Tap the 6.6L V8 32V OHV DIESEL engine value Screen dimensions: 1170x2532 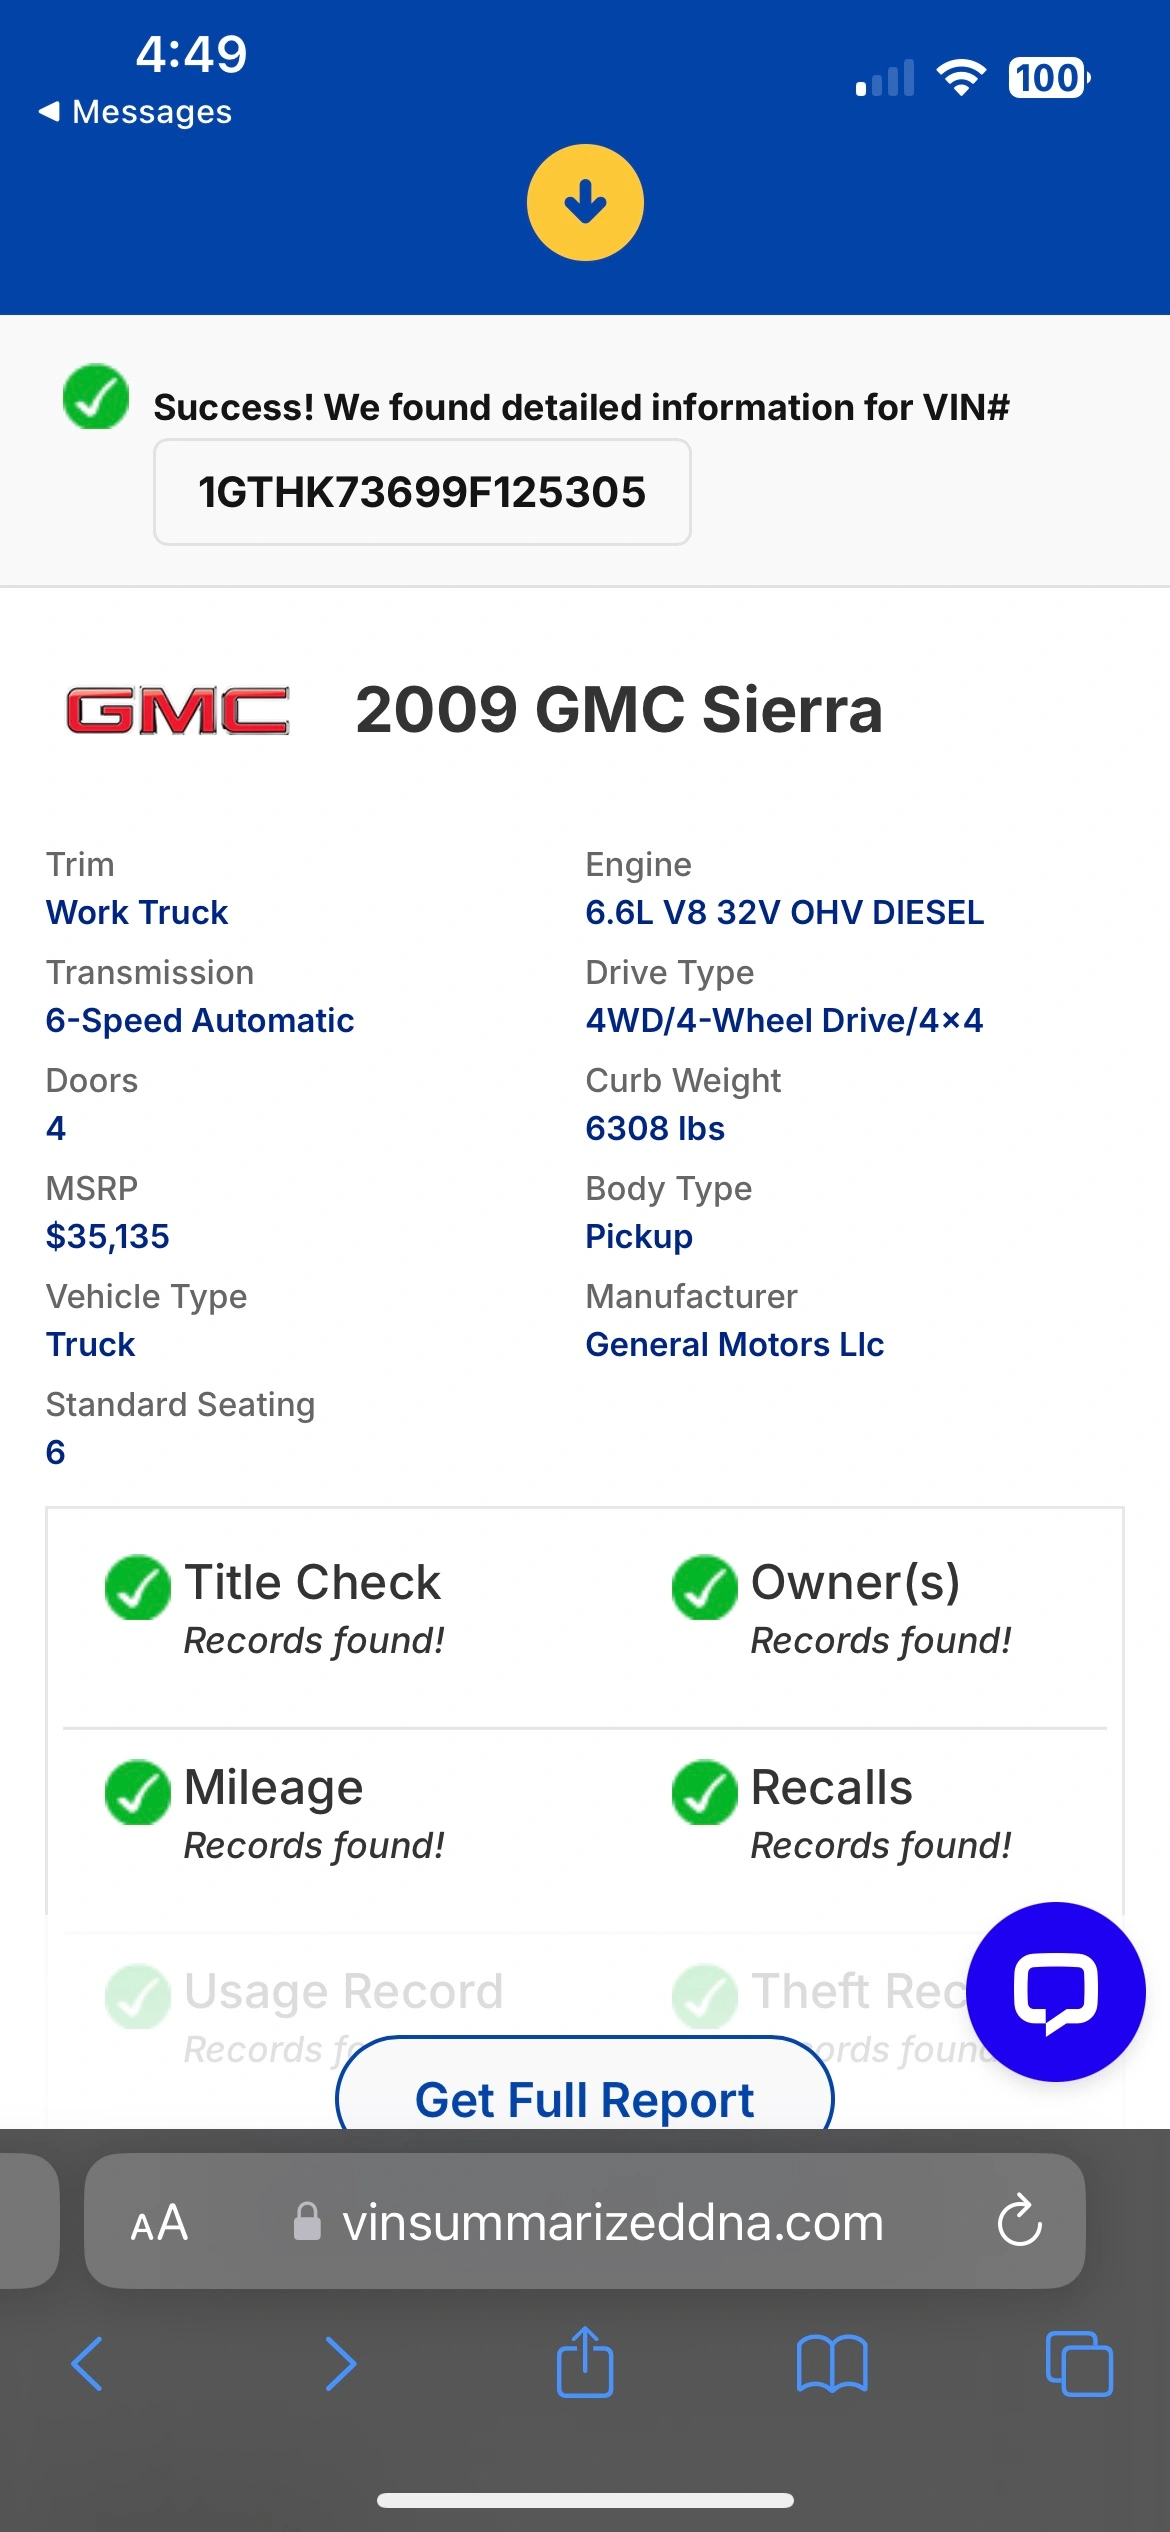785,912
